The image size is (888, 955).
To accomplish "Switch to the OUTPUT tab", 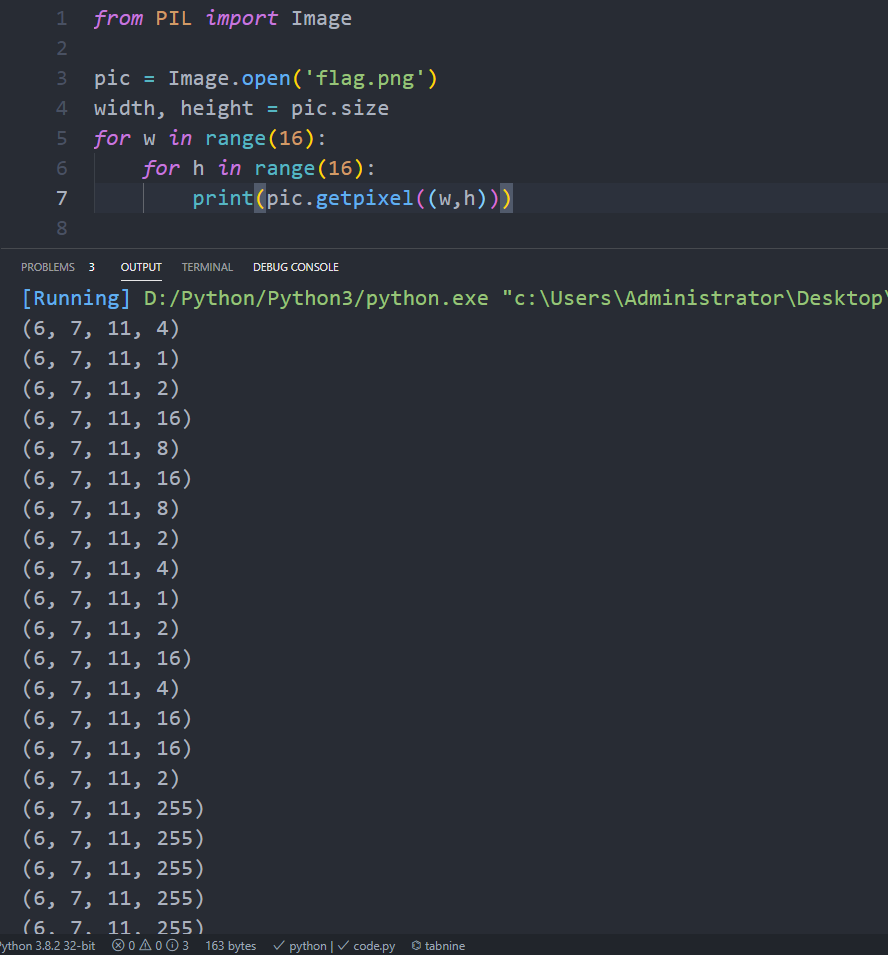I will pyautogui.click(x=141, y=267).
